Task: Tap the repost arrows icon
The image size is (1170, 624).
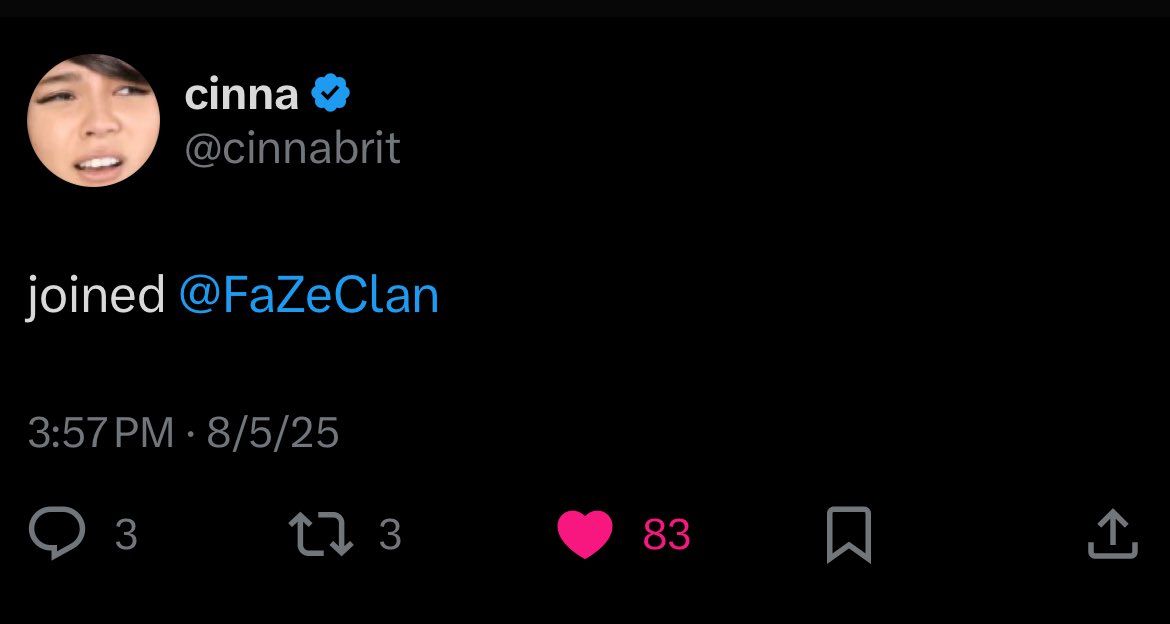Action: 321,533
